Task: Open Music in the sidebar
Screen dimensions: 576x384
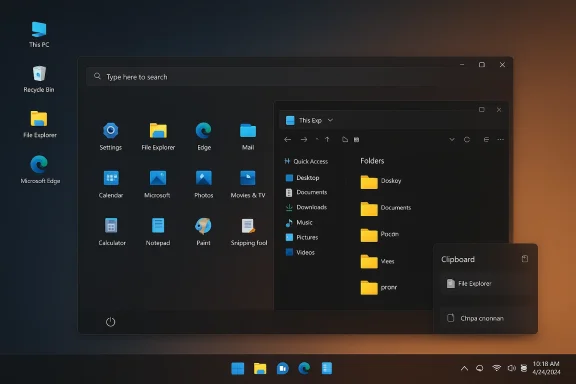Action: coord(299,222)
